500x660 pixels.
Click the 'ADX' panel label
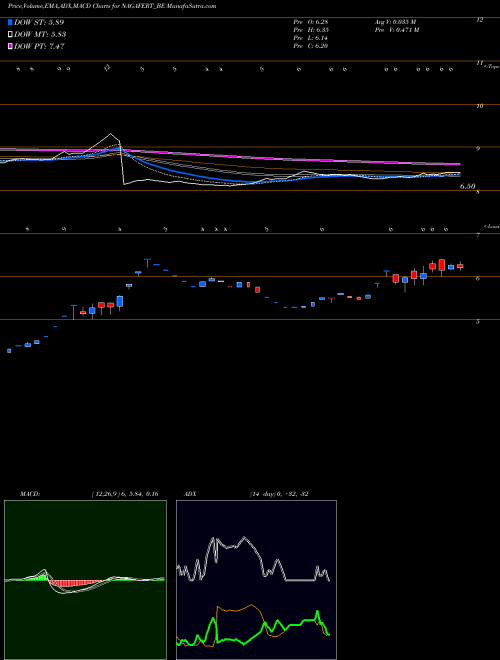(190, 494)
